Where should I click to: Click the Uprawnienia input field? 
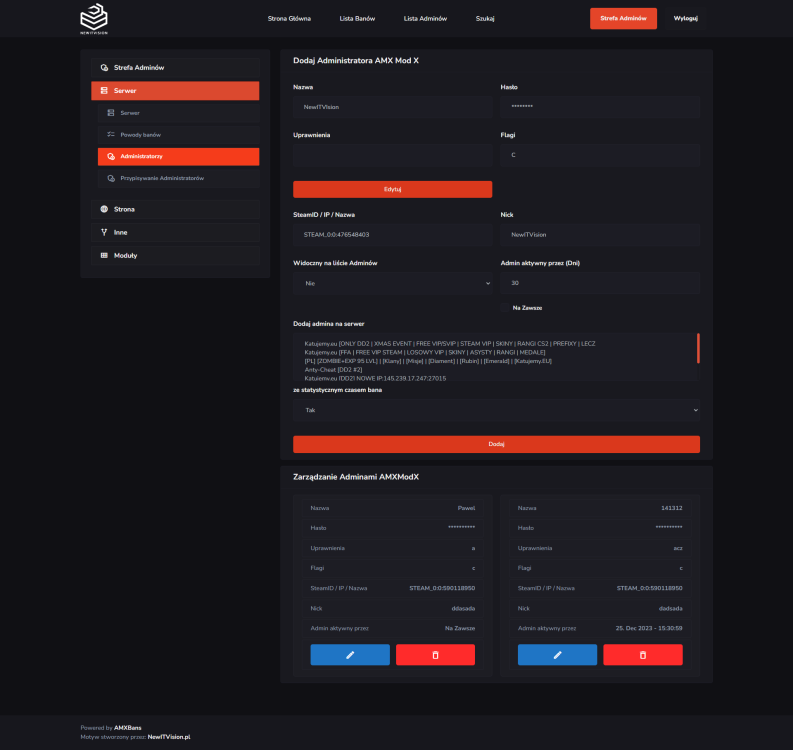[x=392, y=155]
